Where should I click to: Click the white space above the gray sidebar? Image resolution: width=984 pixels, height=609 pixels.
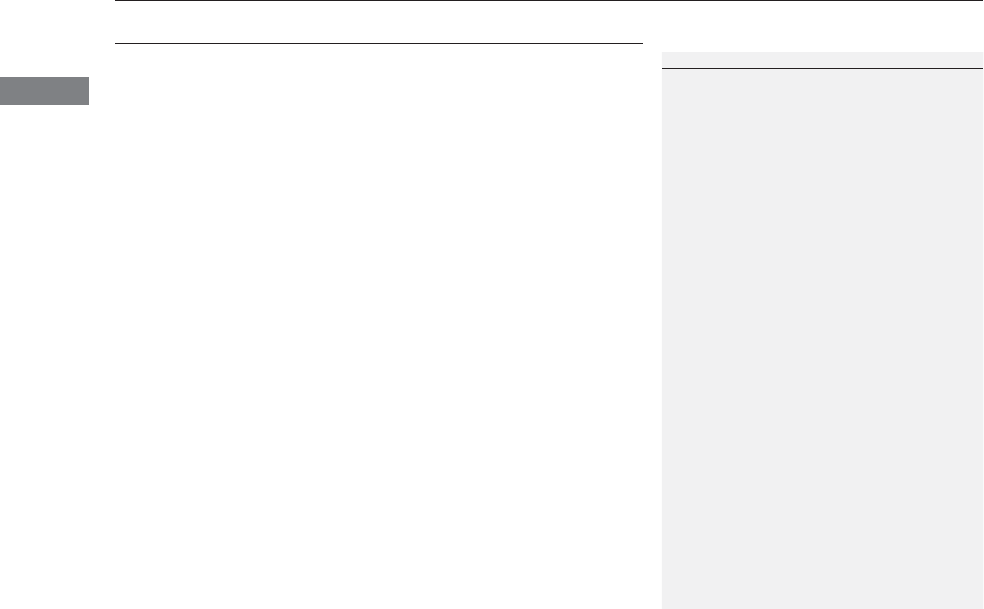pos(822,26)
